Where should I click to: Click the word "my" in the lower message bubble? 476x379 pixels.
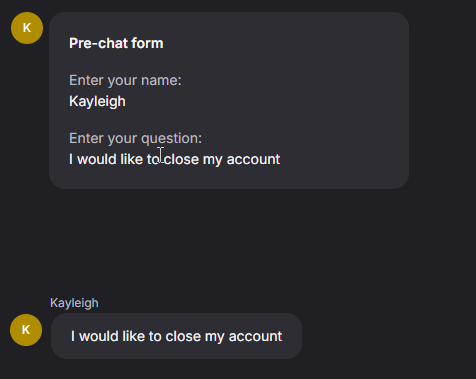215,337
